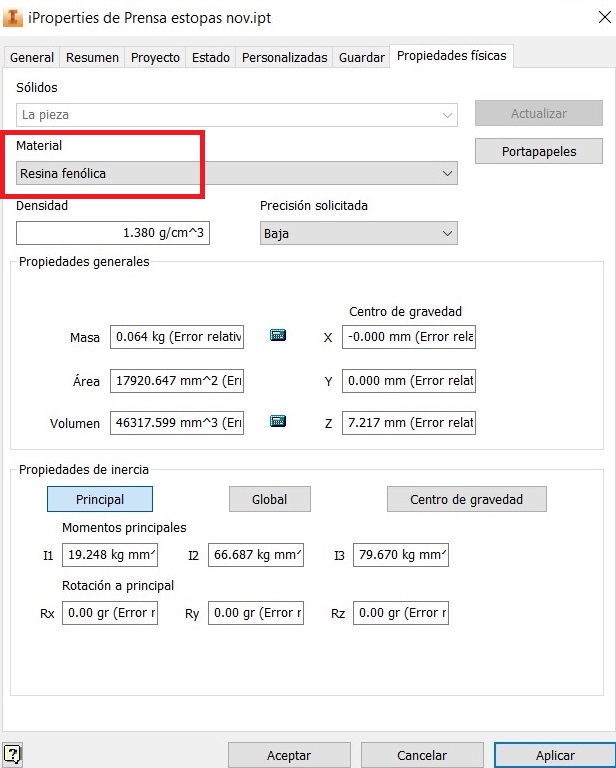The width and height of the screenshot is (616, 768).
Task: Open the Sólidos dropdown list
Action: (236, 115)
